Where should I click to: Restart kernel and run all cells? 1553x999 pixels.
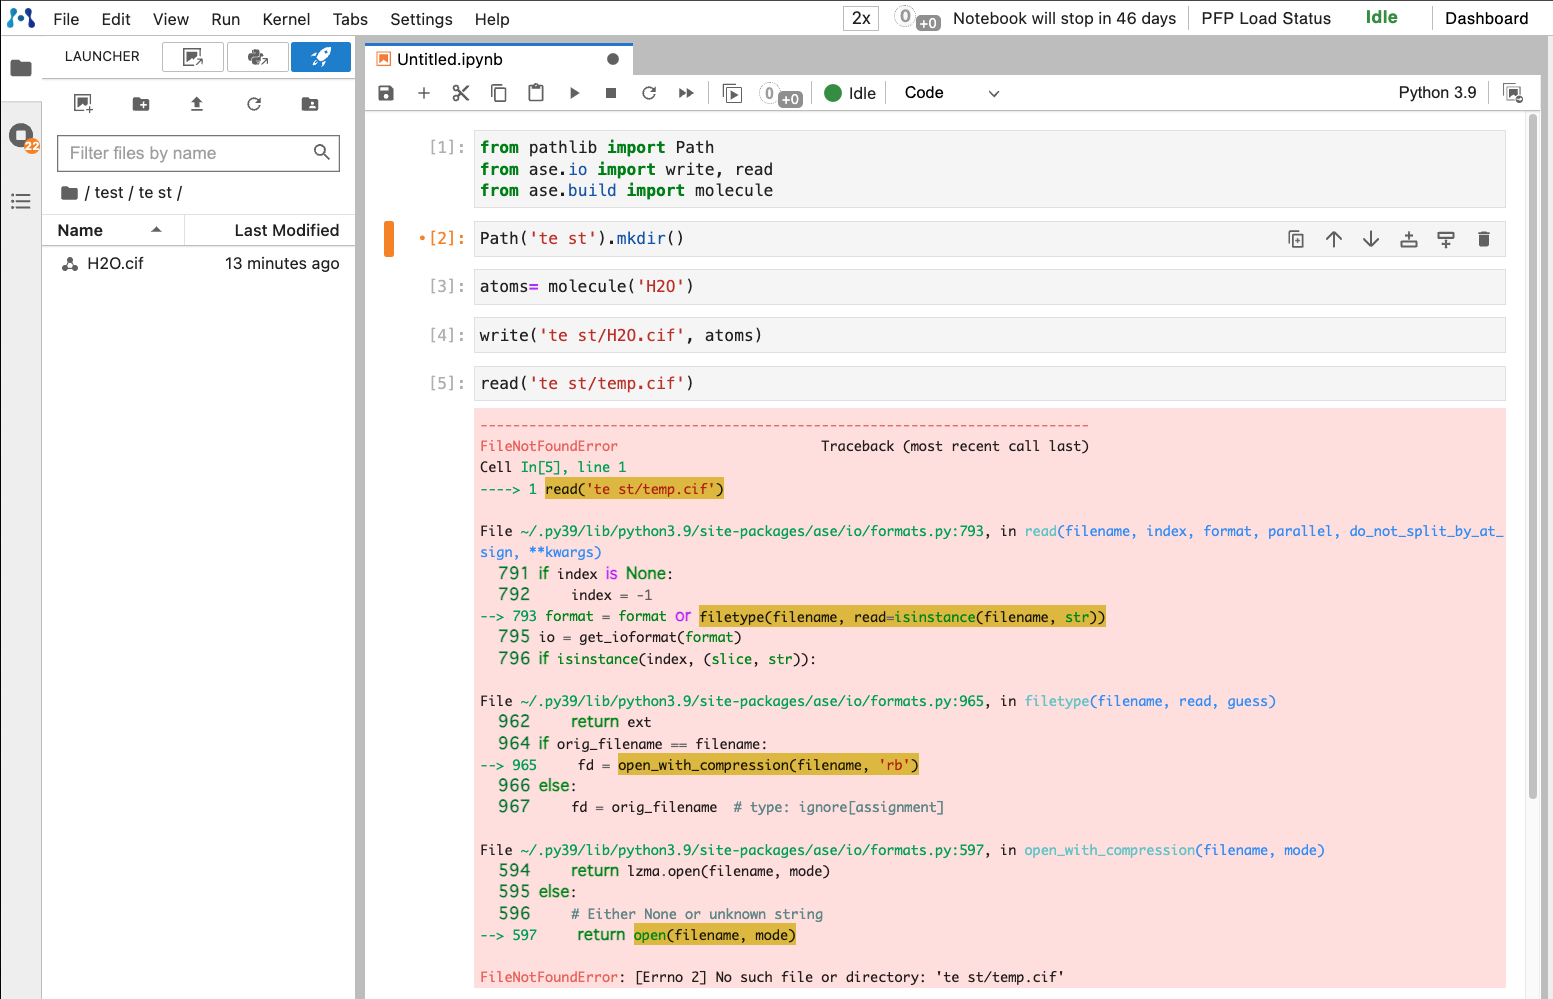[686, 93]
